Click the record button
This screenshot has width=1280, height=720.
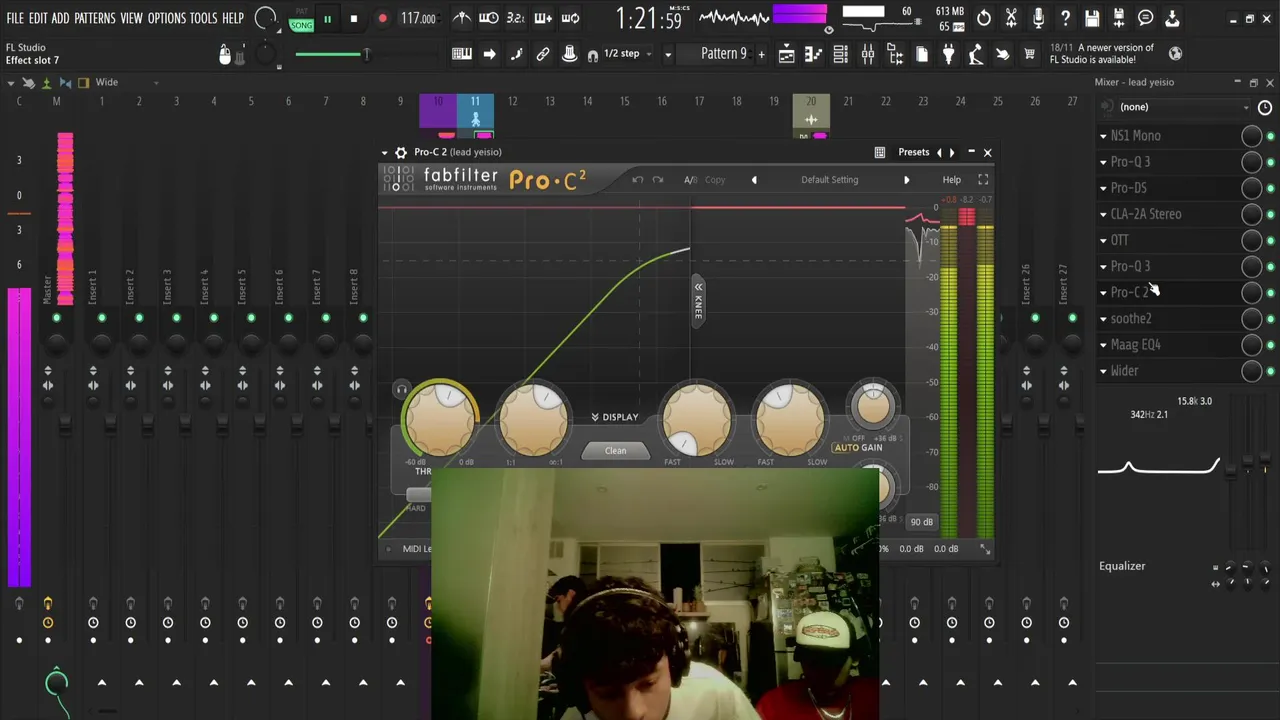pos(382,19)
